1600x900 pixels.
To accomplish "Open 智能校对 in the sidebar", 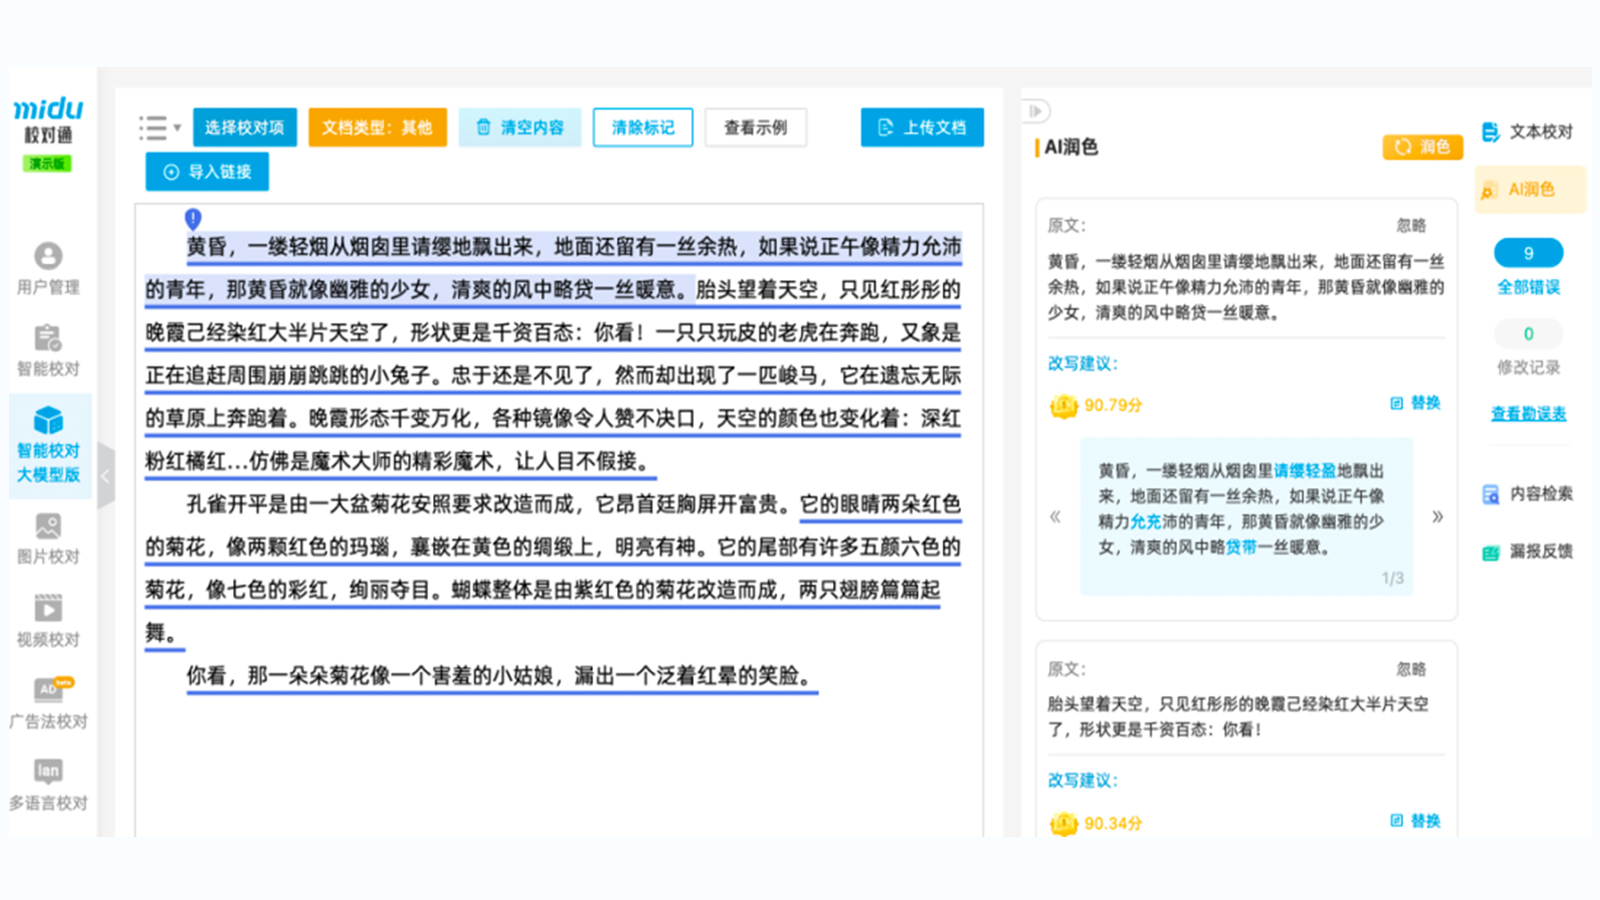I will pyautogui.click(x=48, y=350).
